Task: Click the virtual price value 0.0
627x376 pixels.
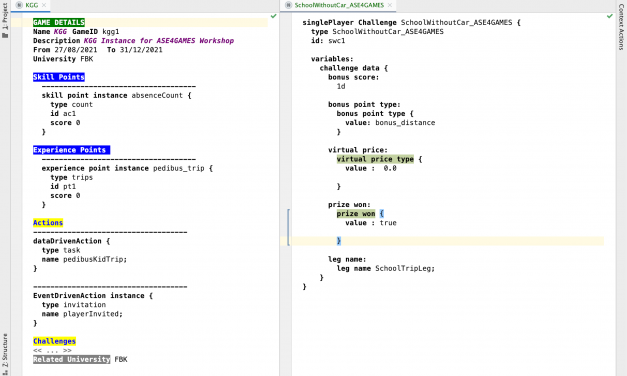Action: [390, 168]
